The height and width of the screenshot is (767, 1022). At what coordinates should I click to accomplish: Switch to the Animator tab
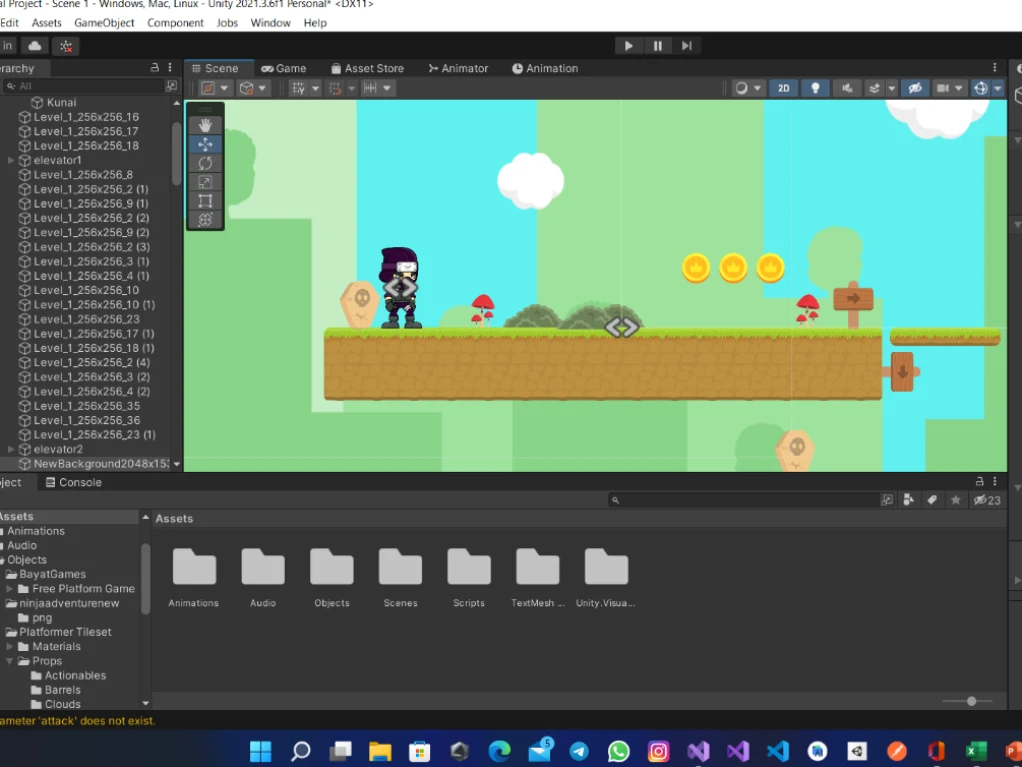tap(458, 68)
